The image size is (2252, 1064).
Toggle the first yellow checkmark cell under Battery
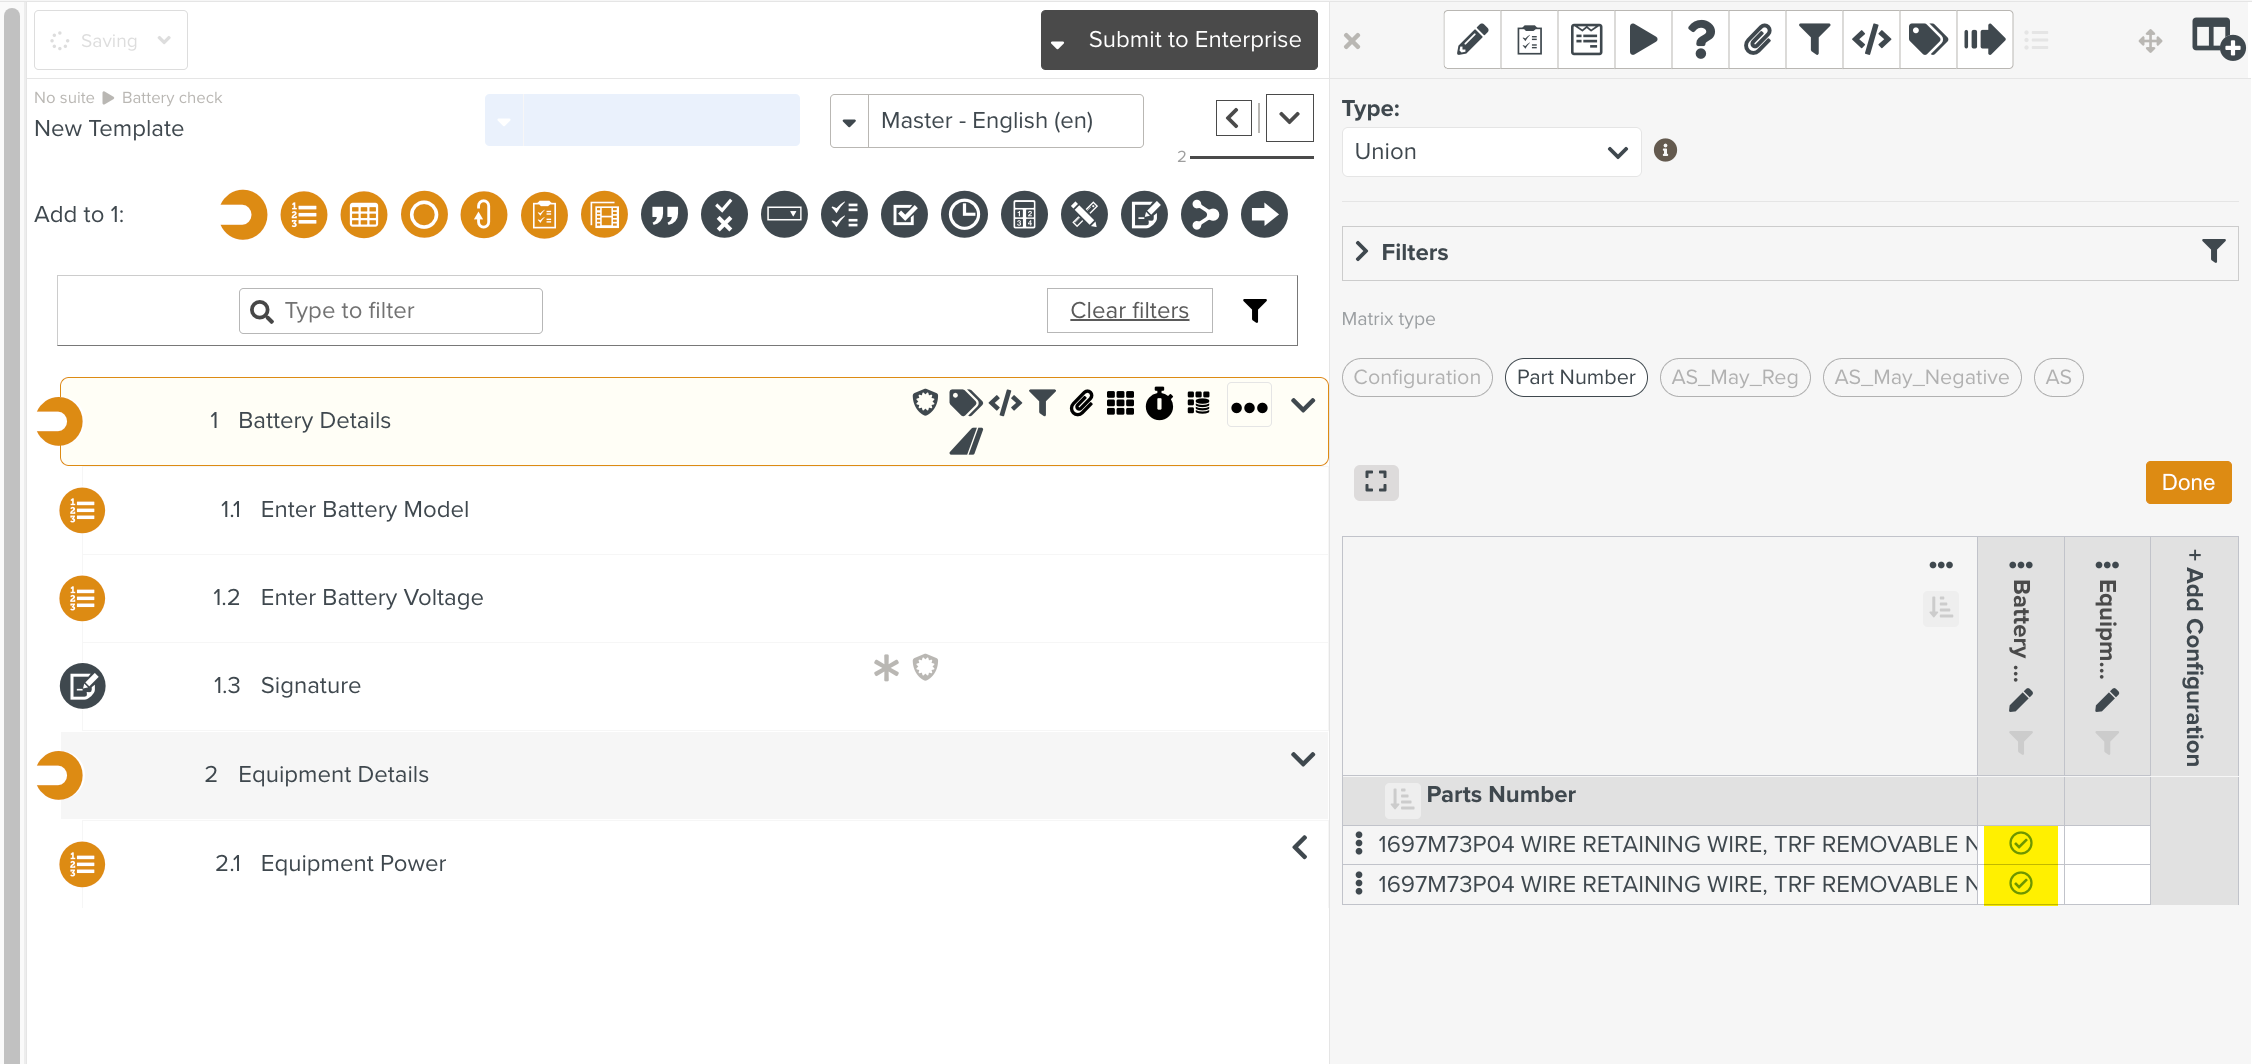pyautogui.click(x=2020, y=844)
